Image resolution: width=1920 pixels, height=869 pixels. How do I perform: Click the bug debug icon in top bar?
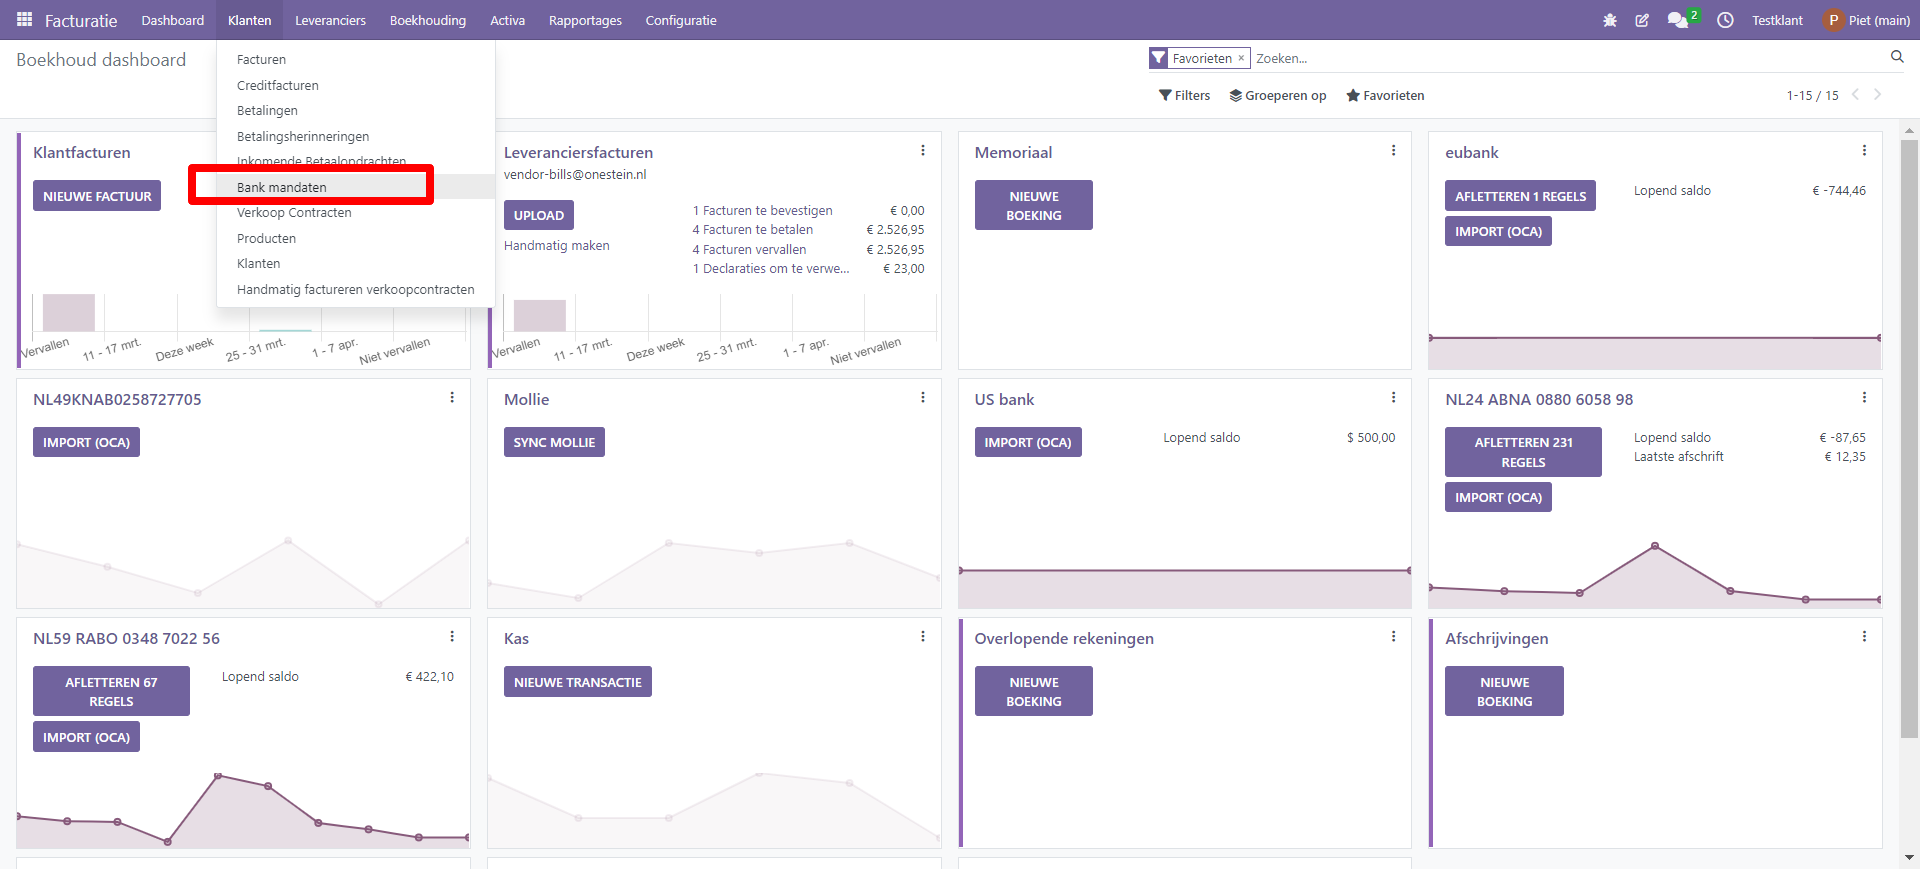[1609, 20]
